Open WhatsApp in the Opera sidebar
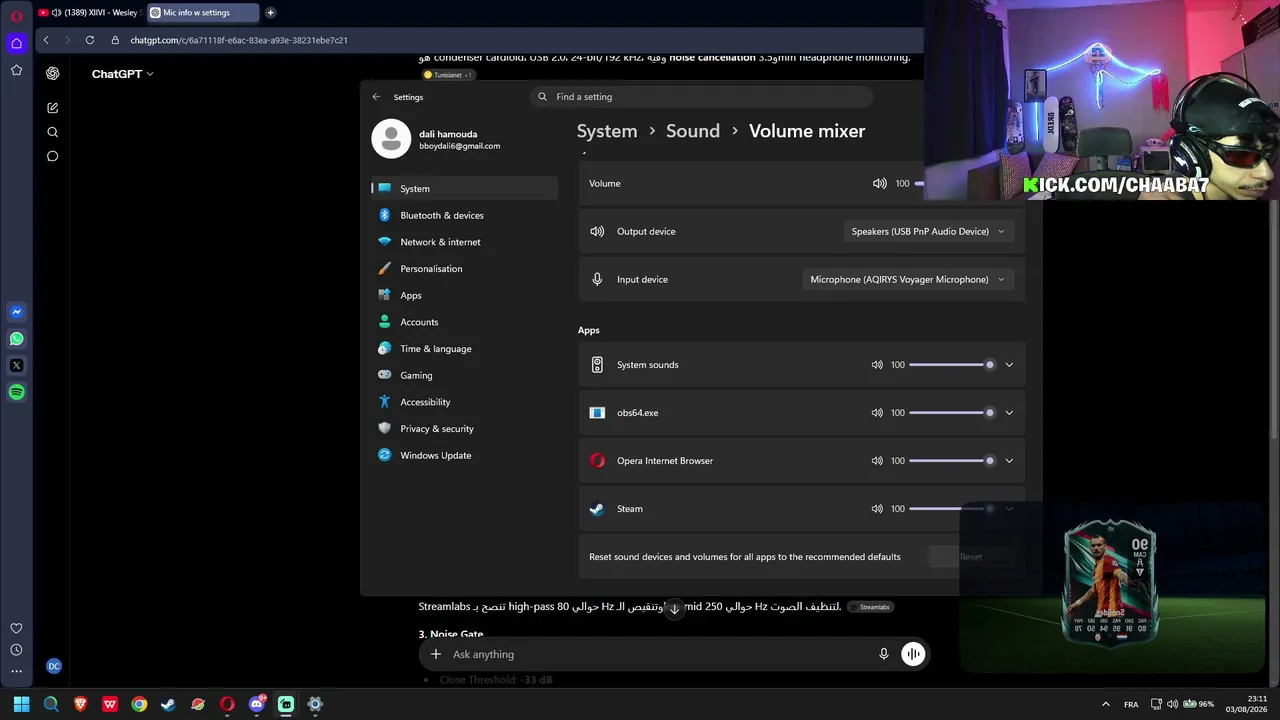1280x720 pixels. tap(16, 339)
